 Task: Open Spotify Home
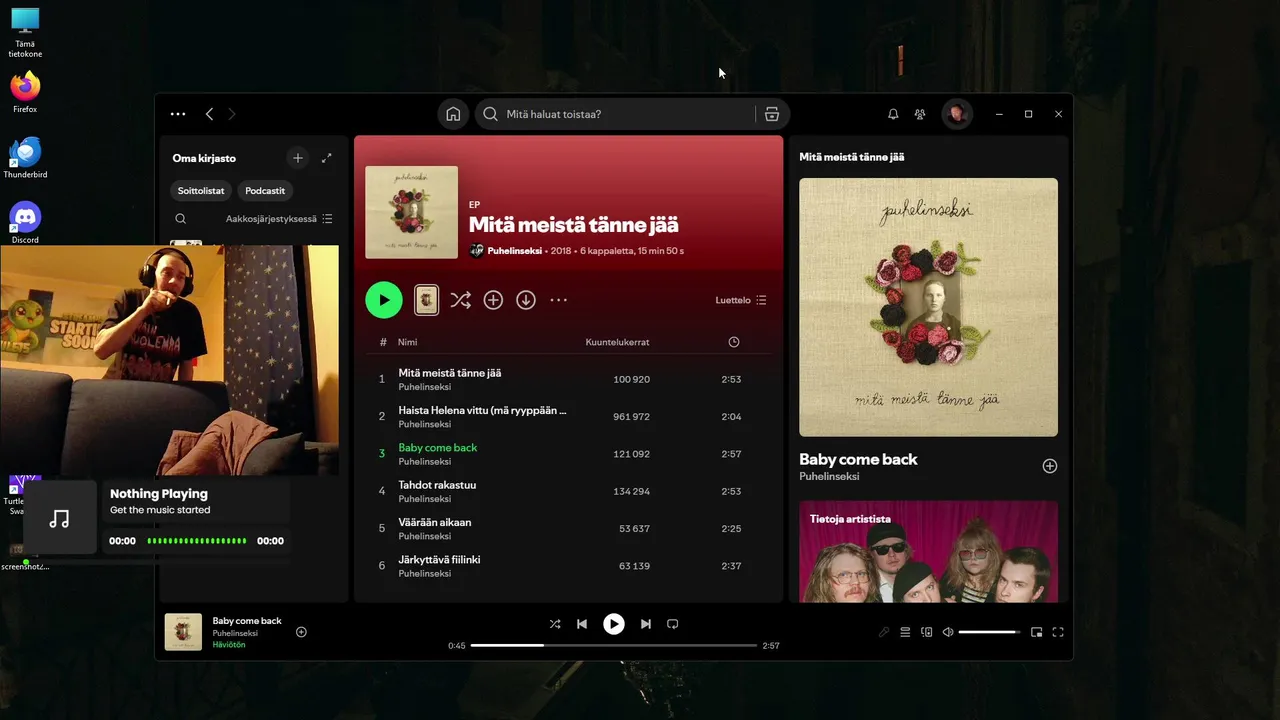pyautogui.click(x=453, y=114)
